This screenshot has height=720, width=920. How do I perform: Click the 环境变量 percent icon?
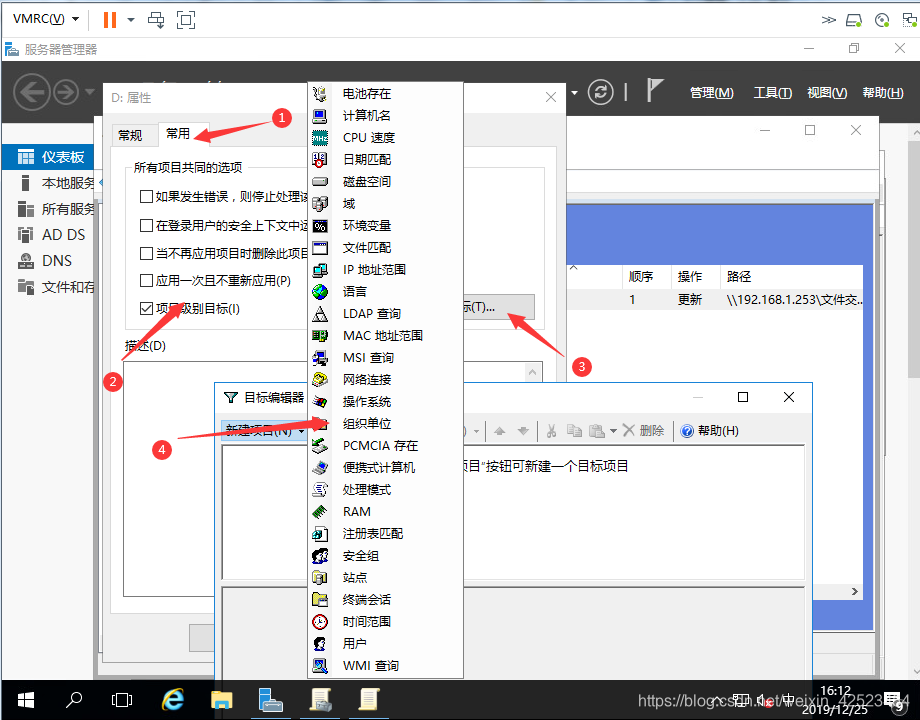coord(320,226)
